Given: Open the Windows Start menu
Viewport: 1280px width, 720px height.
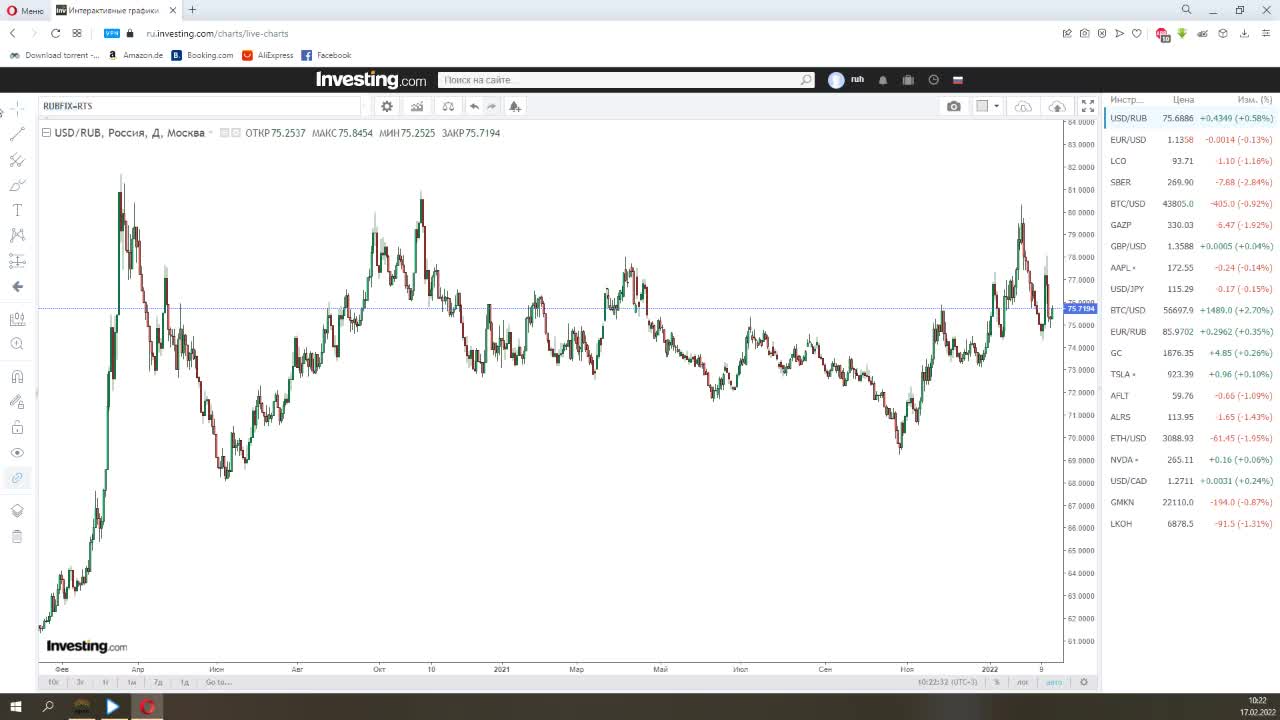Looking at the screenshot, I should [x=16, y=706].
